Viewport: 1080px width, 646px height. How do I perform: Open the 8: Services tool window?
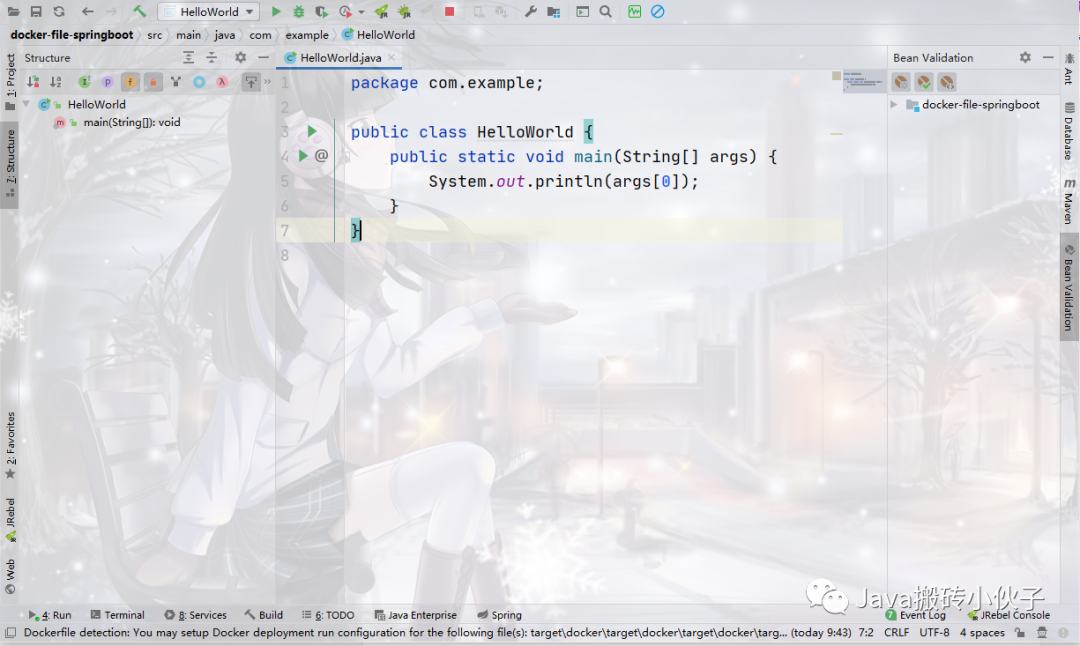195,615
